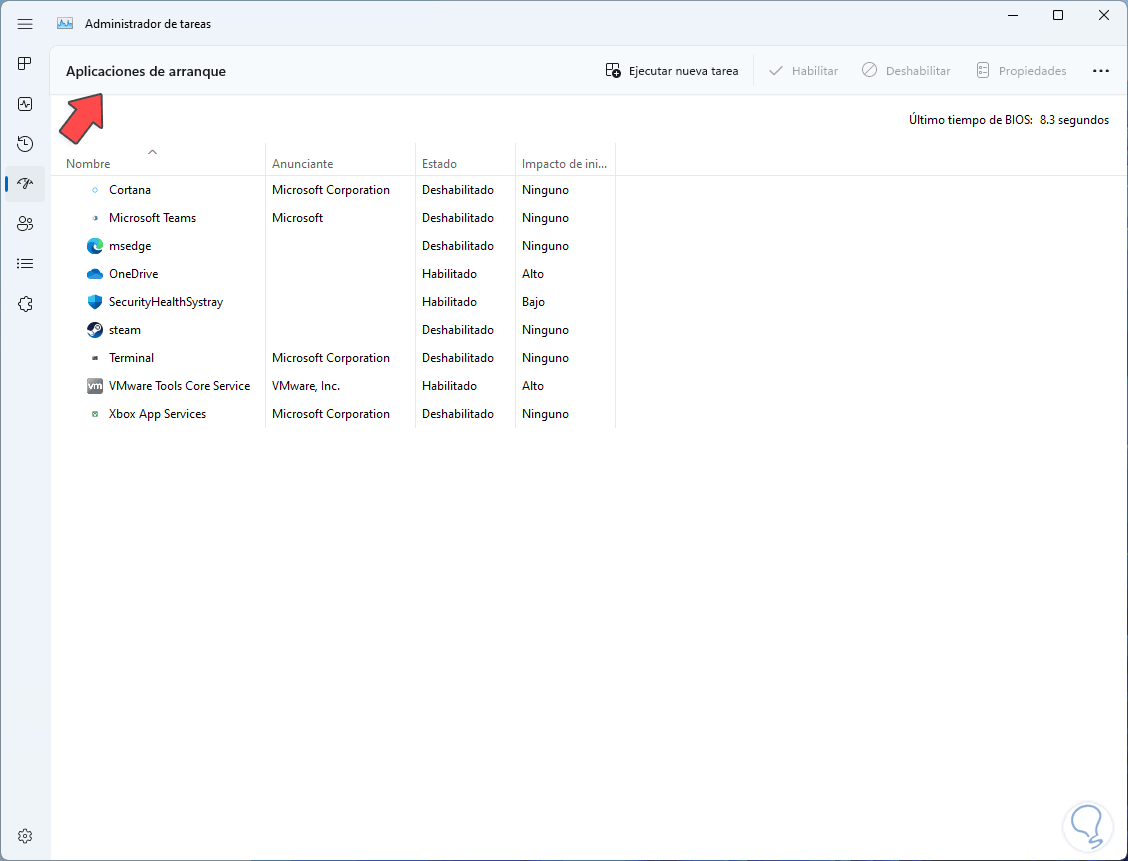1128x861 pixels.
Task: Click VMware, Inc. publisher cell
Action: 306,386
